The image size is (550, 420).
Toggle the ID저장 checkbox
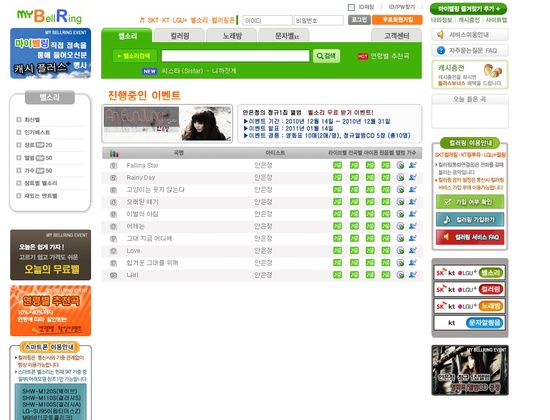pos(351,7)
